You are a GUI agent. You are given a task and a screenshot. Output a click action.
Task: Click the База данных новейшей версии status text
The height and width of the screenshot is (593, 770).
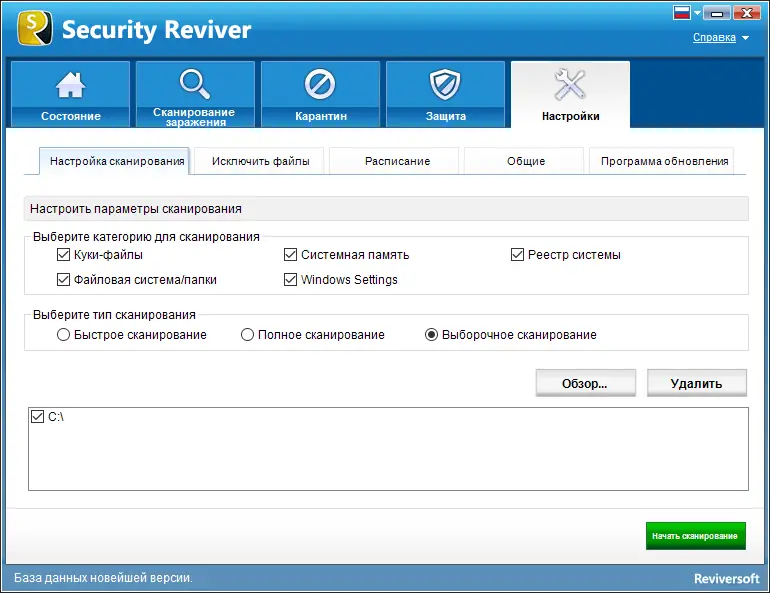pos(103,578)
